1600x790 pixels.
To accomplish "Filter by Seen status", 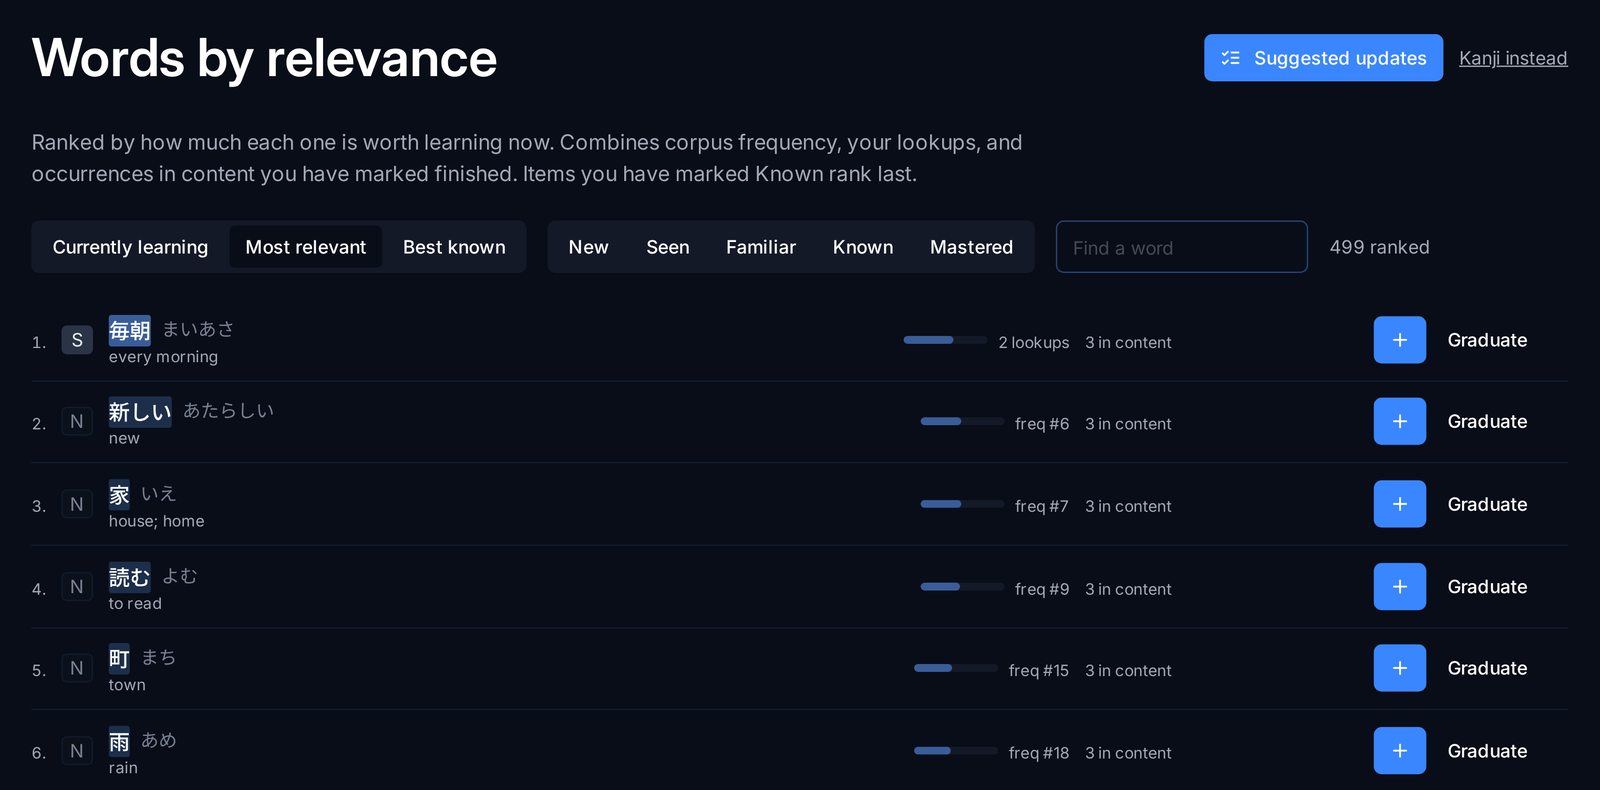I will 668,247.
